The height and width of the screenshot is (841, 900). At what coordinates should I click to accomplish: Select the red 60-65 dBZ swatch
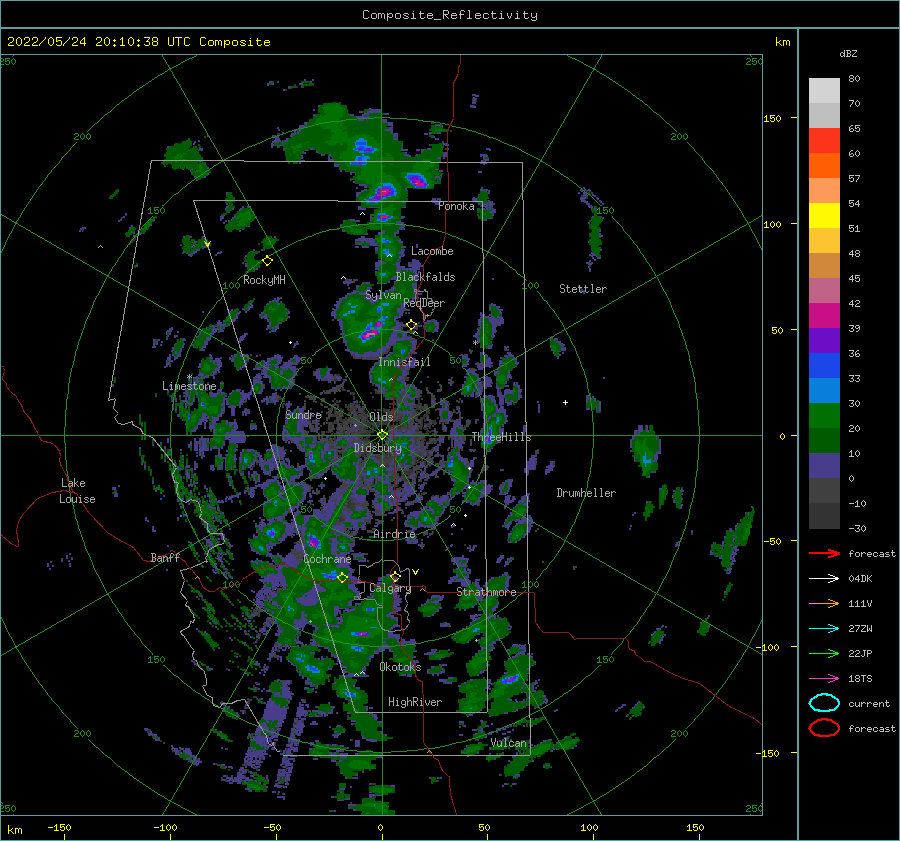(x=824, y=141)
